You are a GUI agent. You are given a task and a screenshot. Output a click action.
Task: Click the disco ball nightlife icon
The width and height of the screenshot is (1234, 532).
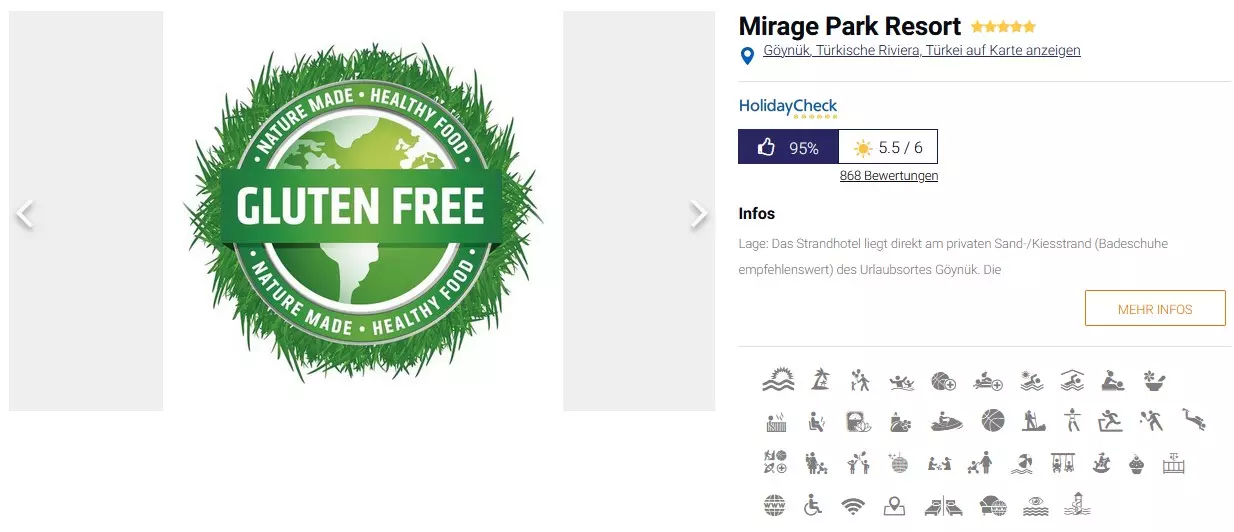tap(898, 464)
